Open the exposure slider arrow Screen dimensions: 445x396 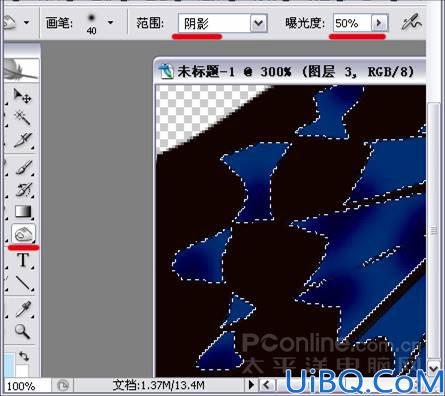click(x=379, y=23)
